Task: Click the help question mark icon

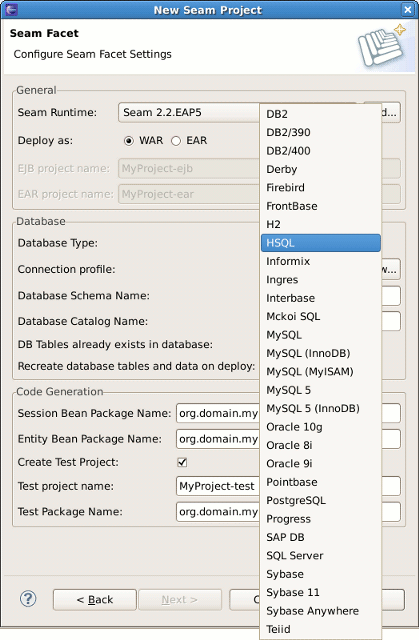Action: [28, 599]
